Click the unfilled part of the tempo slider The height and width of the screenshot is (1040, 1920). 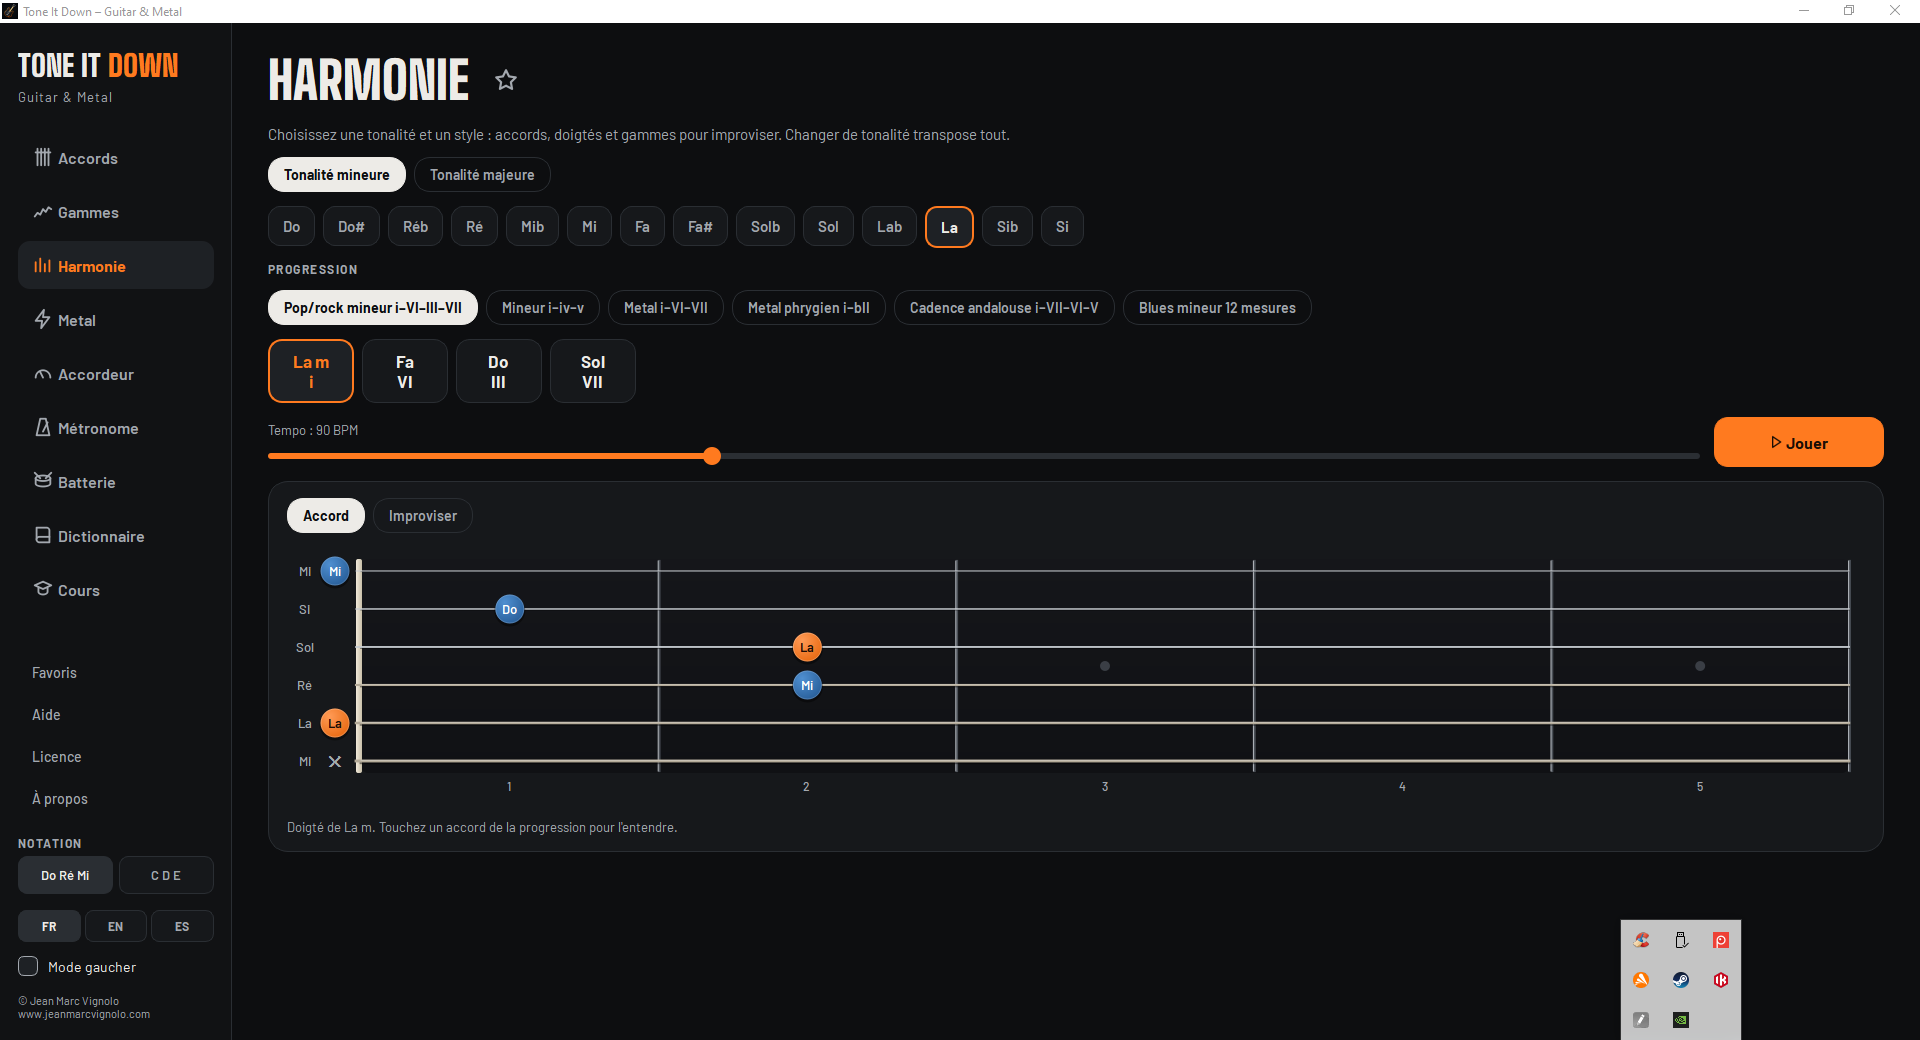[x=1210, y=456]
